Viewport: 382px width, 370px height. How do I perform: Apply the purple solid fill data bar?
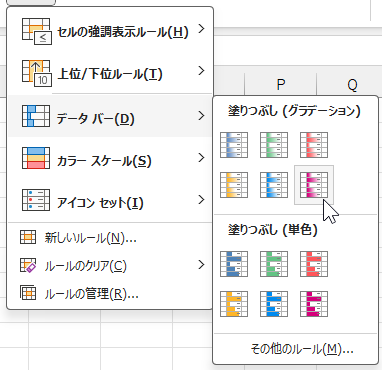(x=314, y=304)
